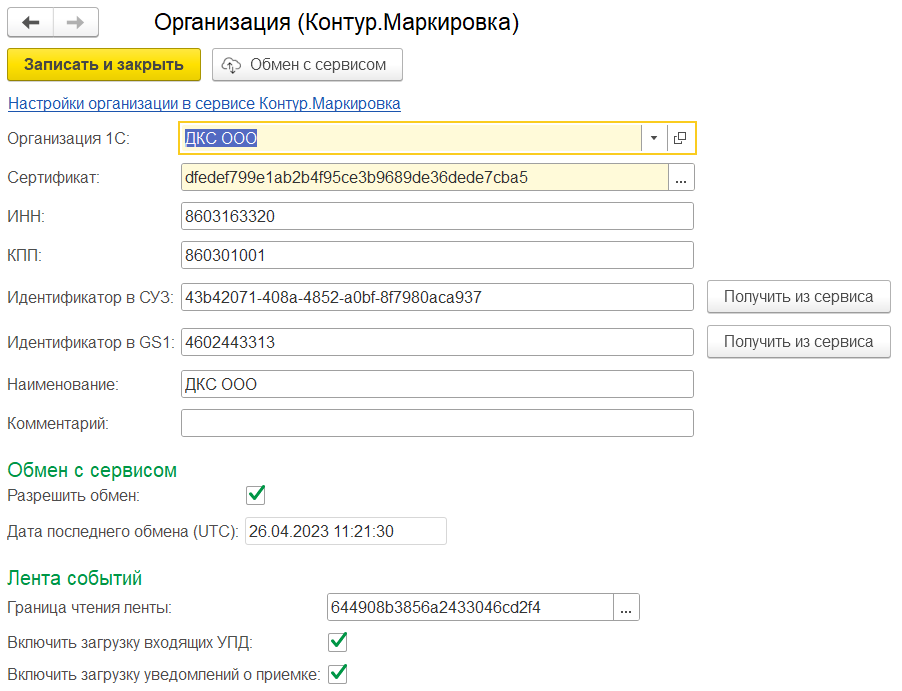Screen dimensions: 902x691
Task: Click the КПП: label
Action: tap(25, 255)
